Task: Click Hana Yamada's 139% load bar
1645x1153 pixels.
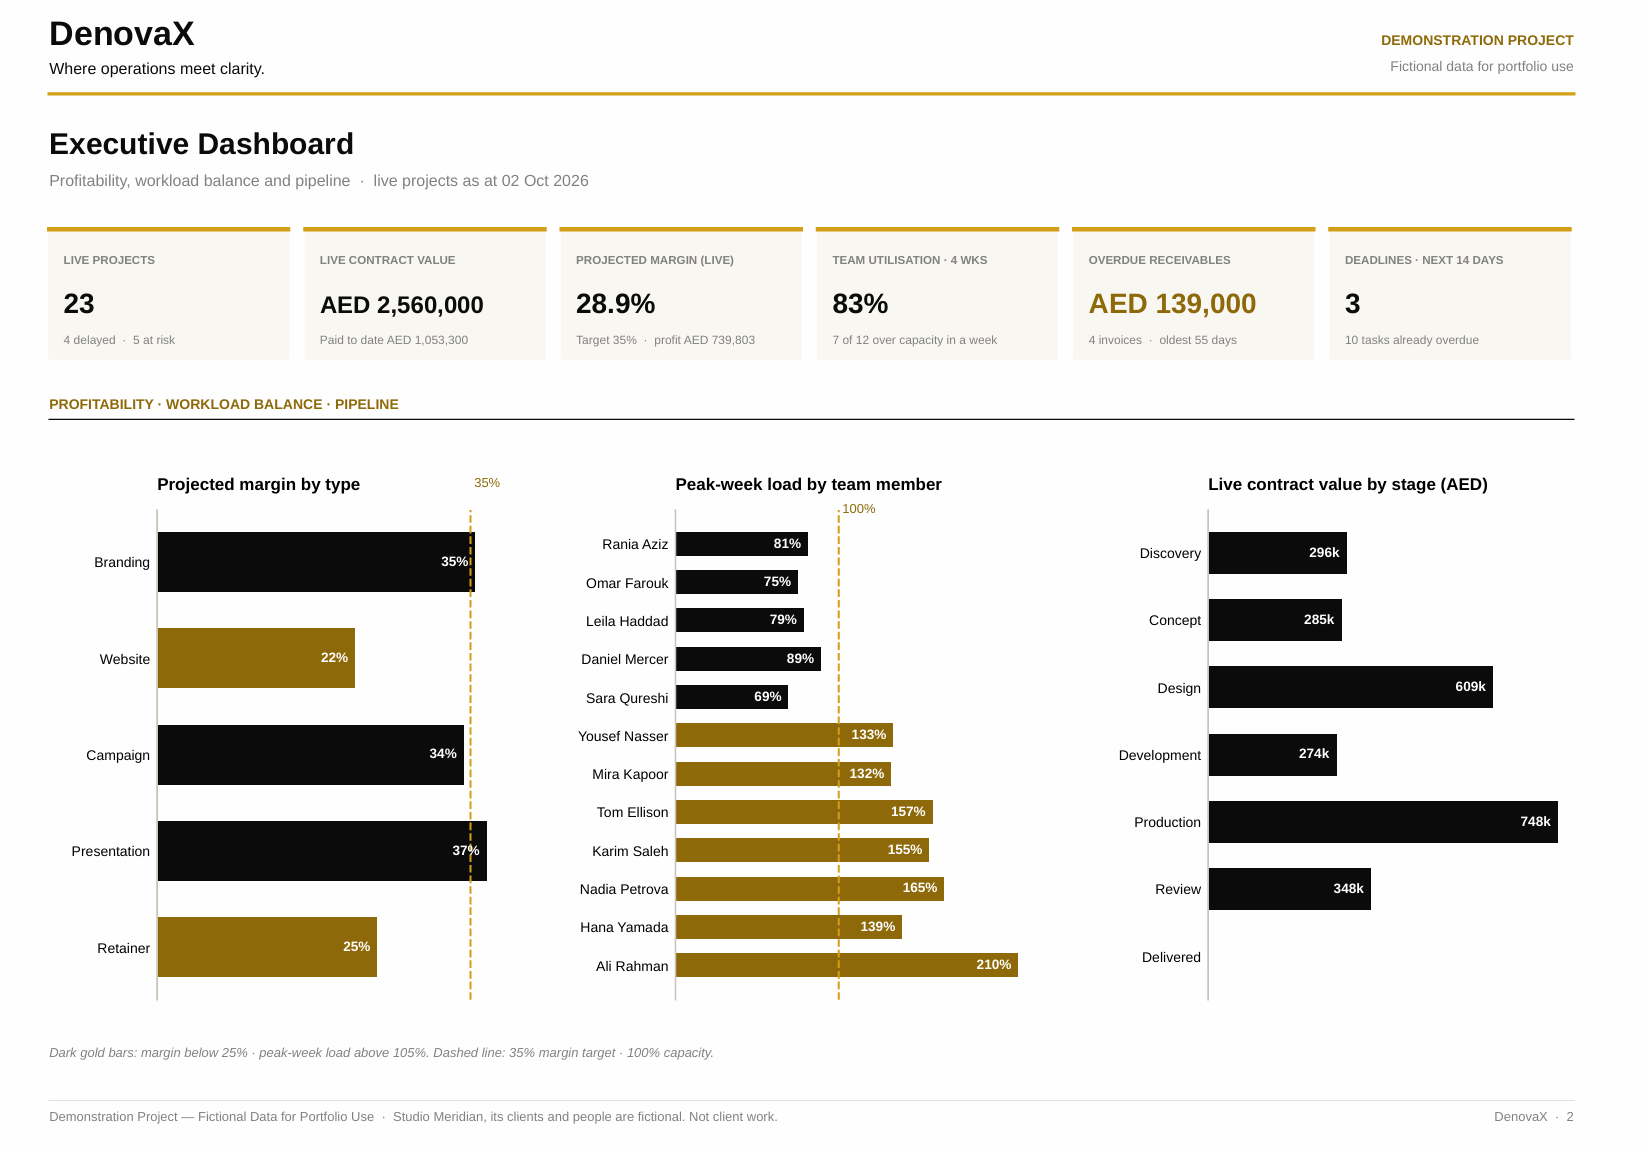Action: [x=789, y=927]
